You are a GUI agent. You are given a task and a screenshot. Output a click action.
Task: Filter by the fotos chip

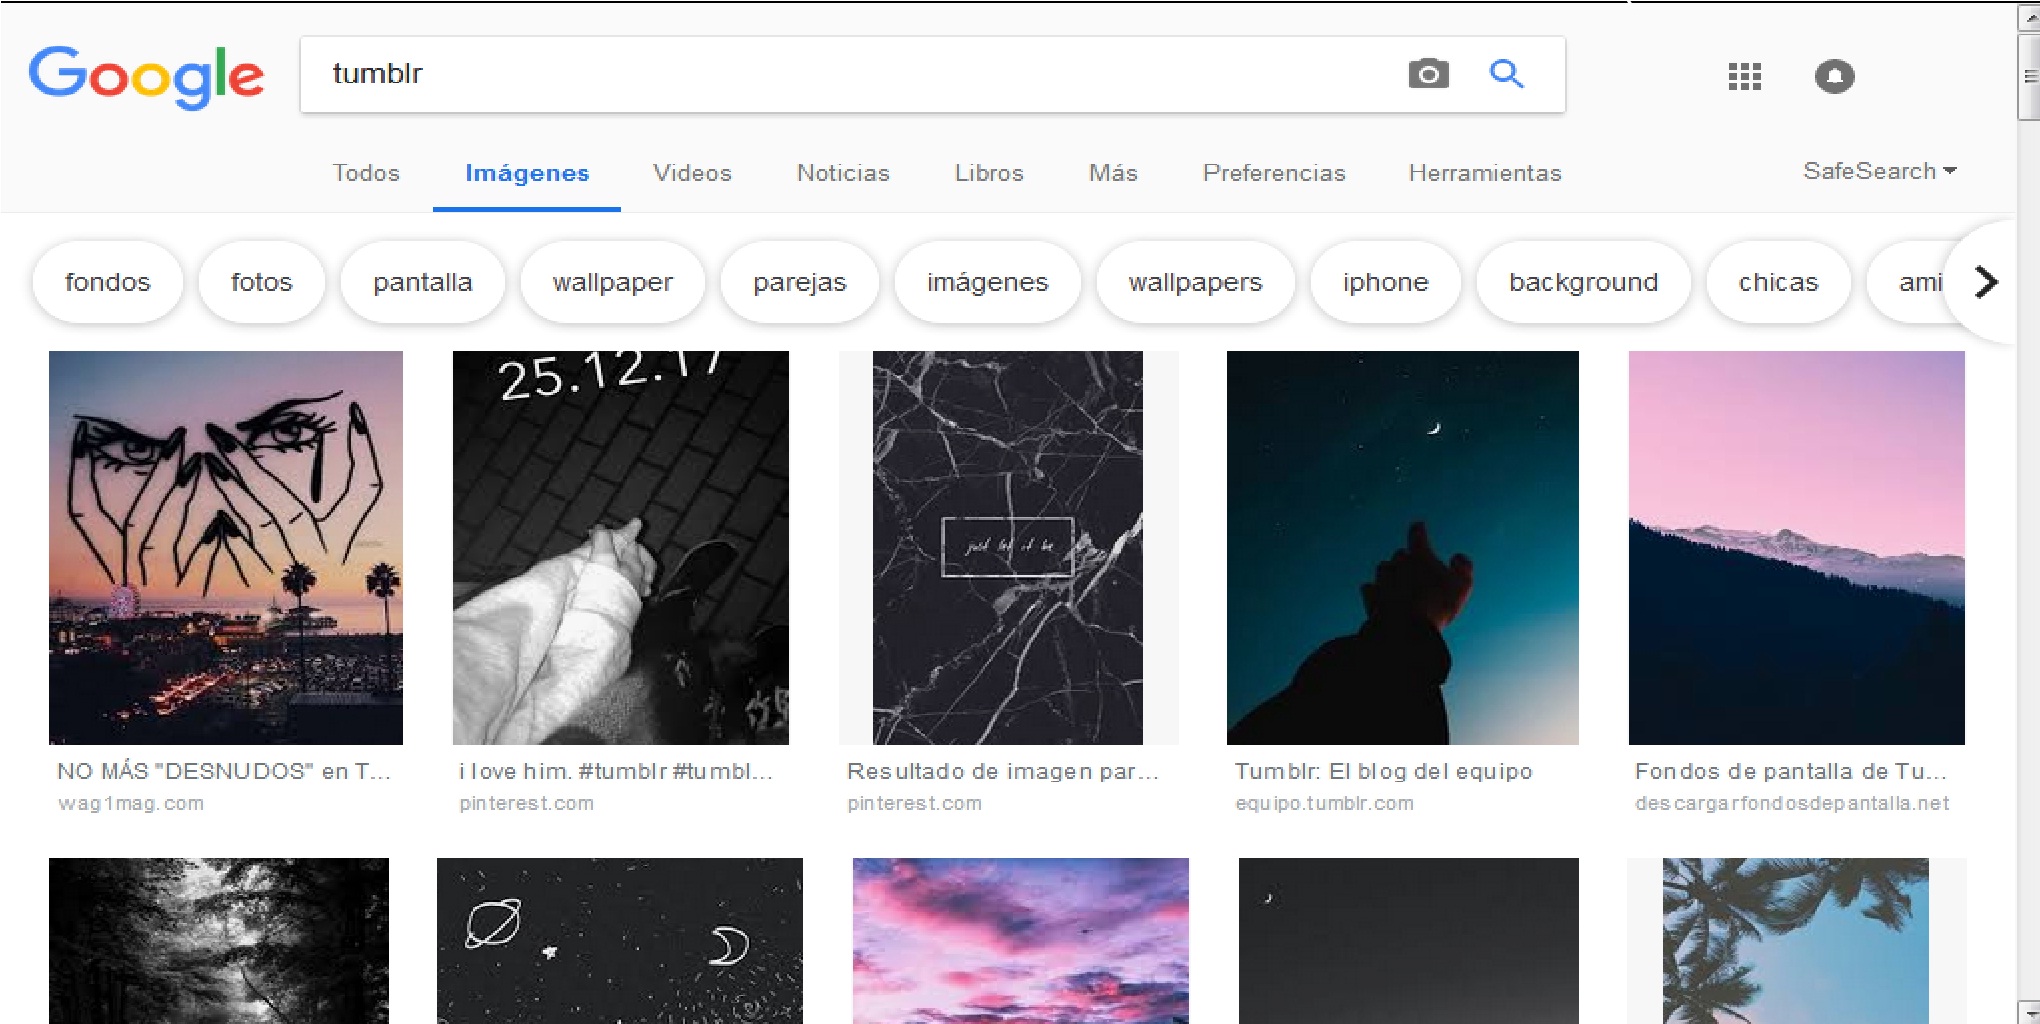pyautogui.click(x=262, y=282)
